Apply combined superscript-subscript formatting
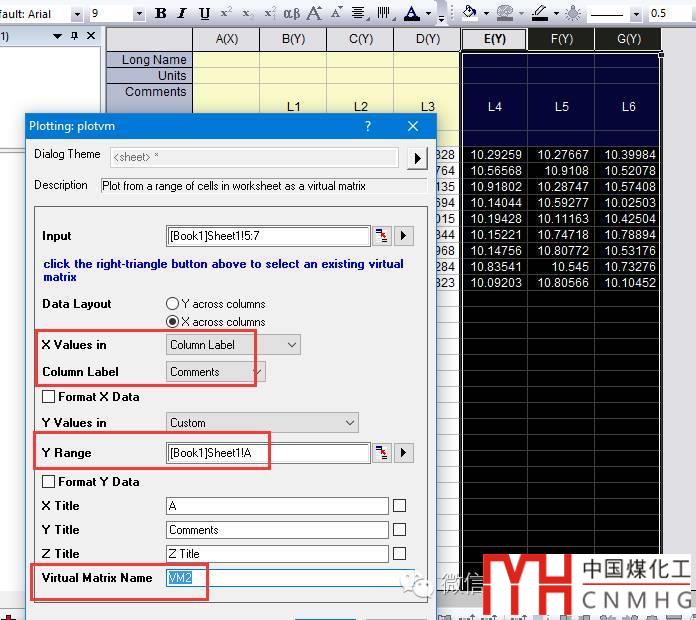The height and width of the screenshot is (620, 696). click(269, 13)
